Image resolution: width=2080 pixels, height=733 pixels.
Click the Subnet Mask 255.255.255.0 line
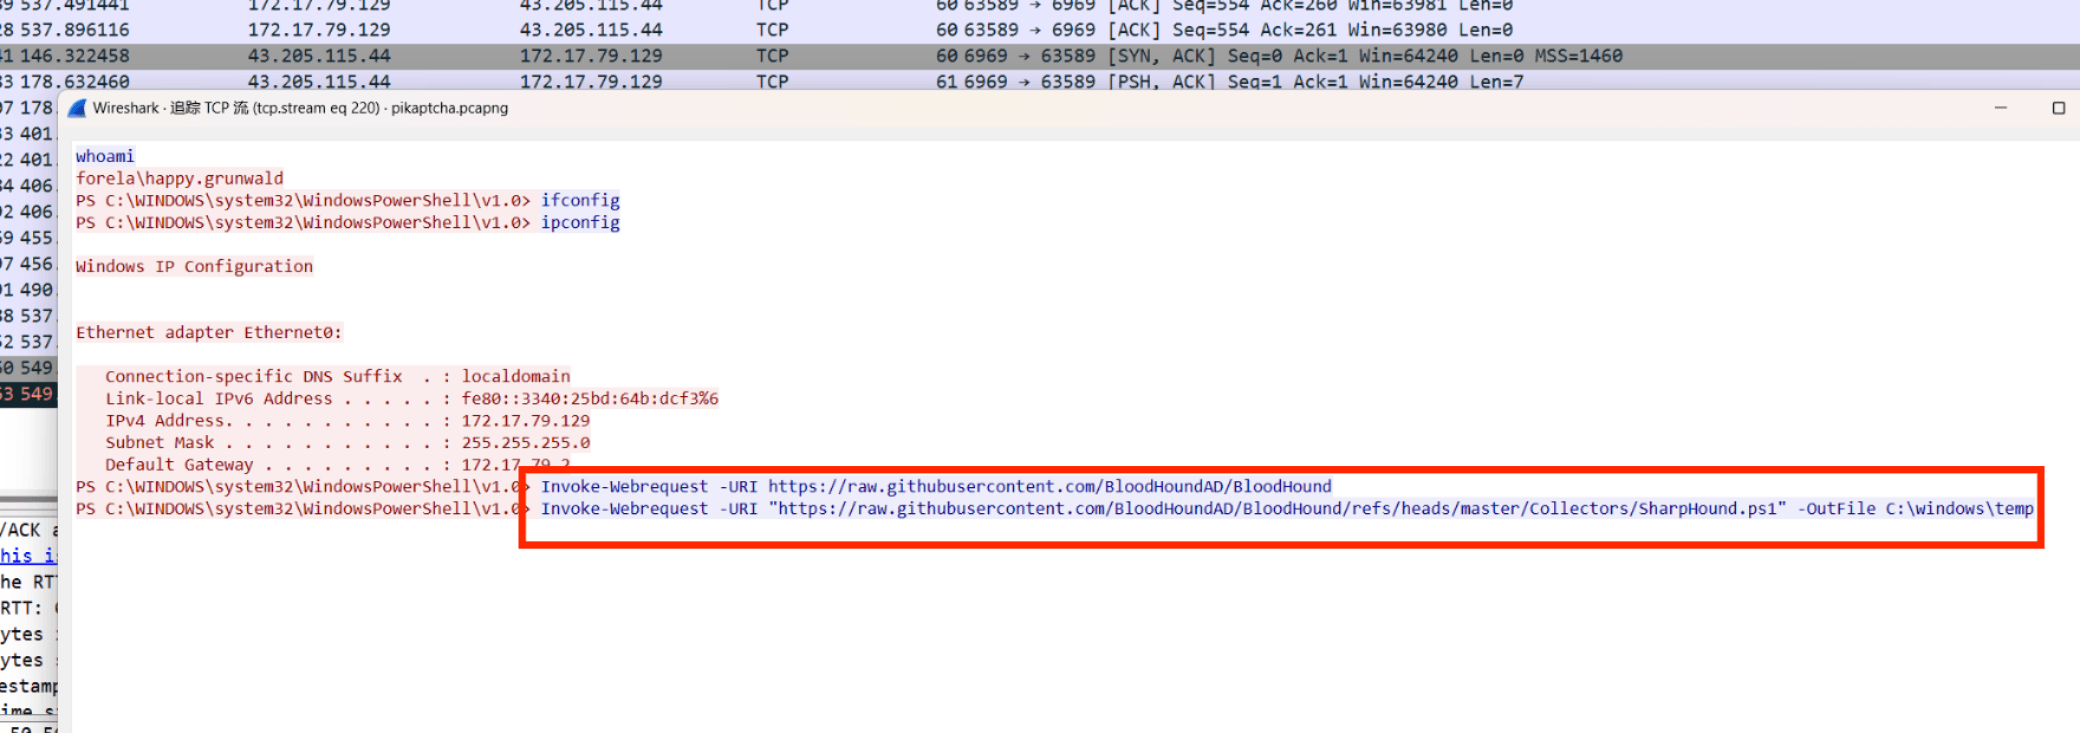(x=348, y=442)
